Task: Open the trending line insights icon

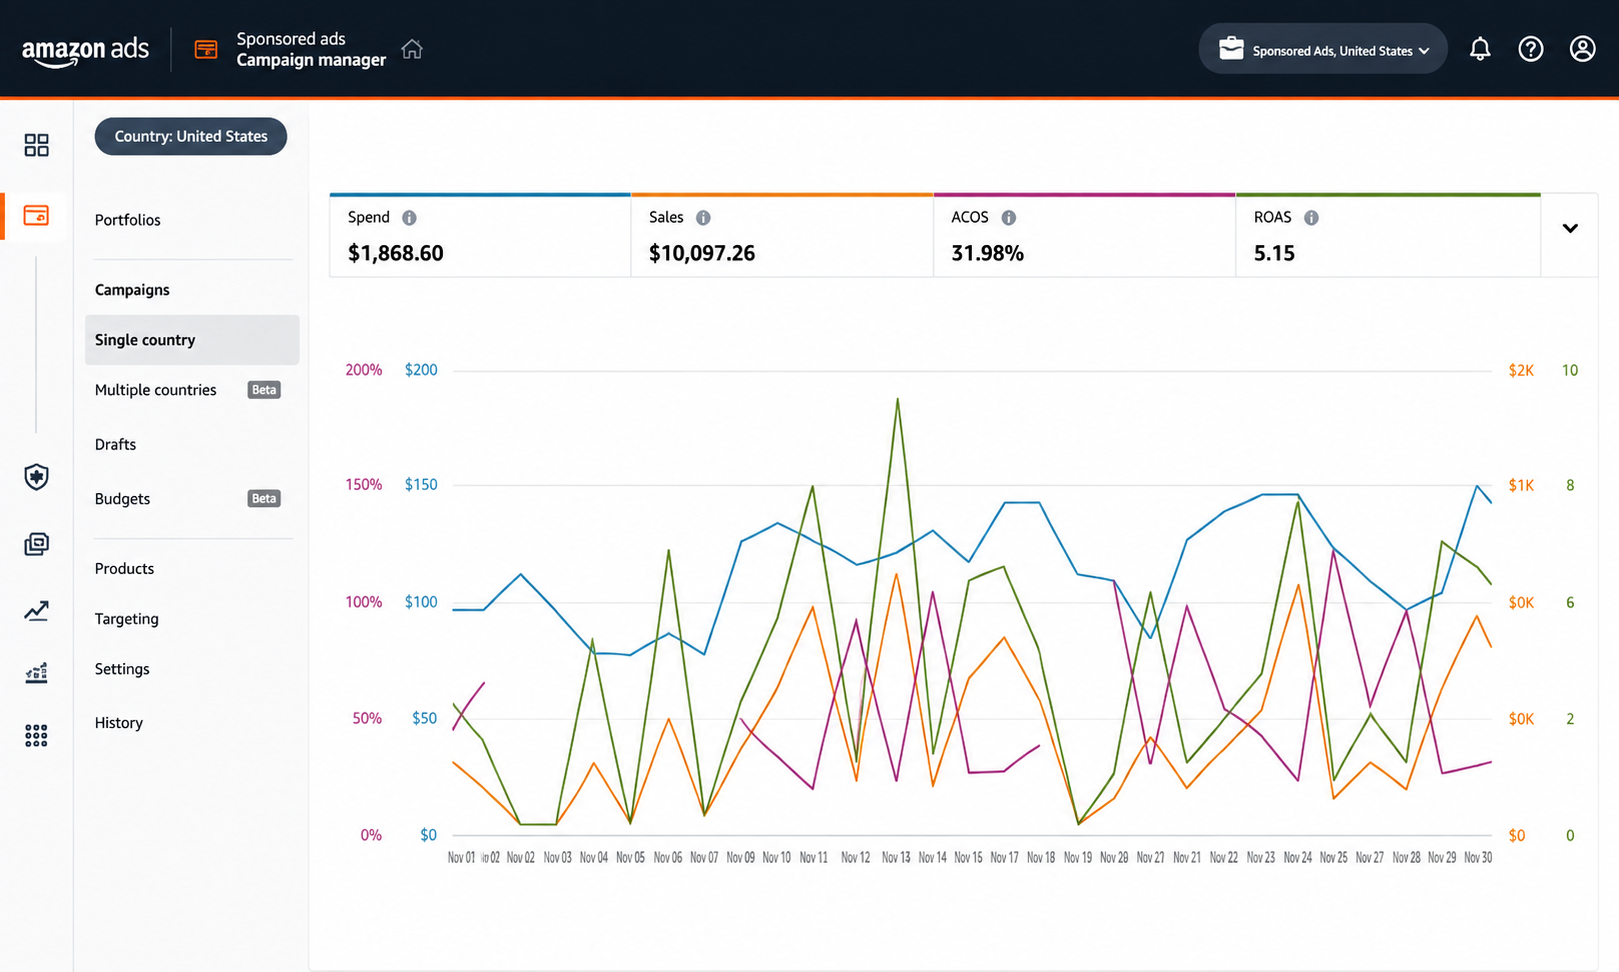Action: 36,611
